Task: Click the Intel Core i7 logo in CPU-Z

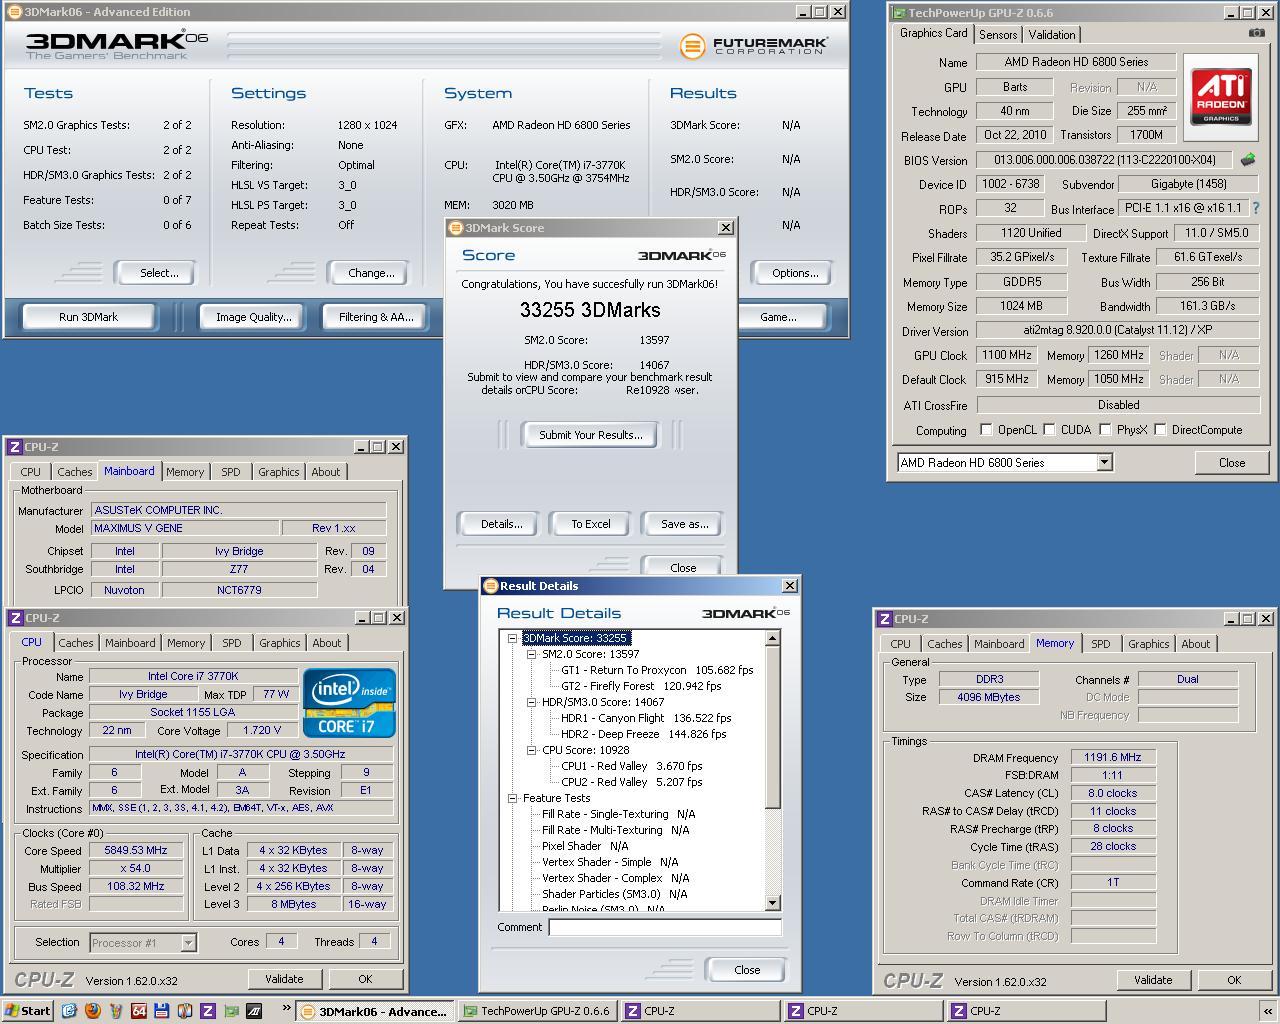Action: point(349,703)
